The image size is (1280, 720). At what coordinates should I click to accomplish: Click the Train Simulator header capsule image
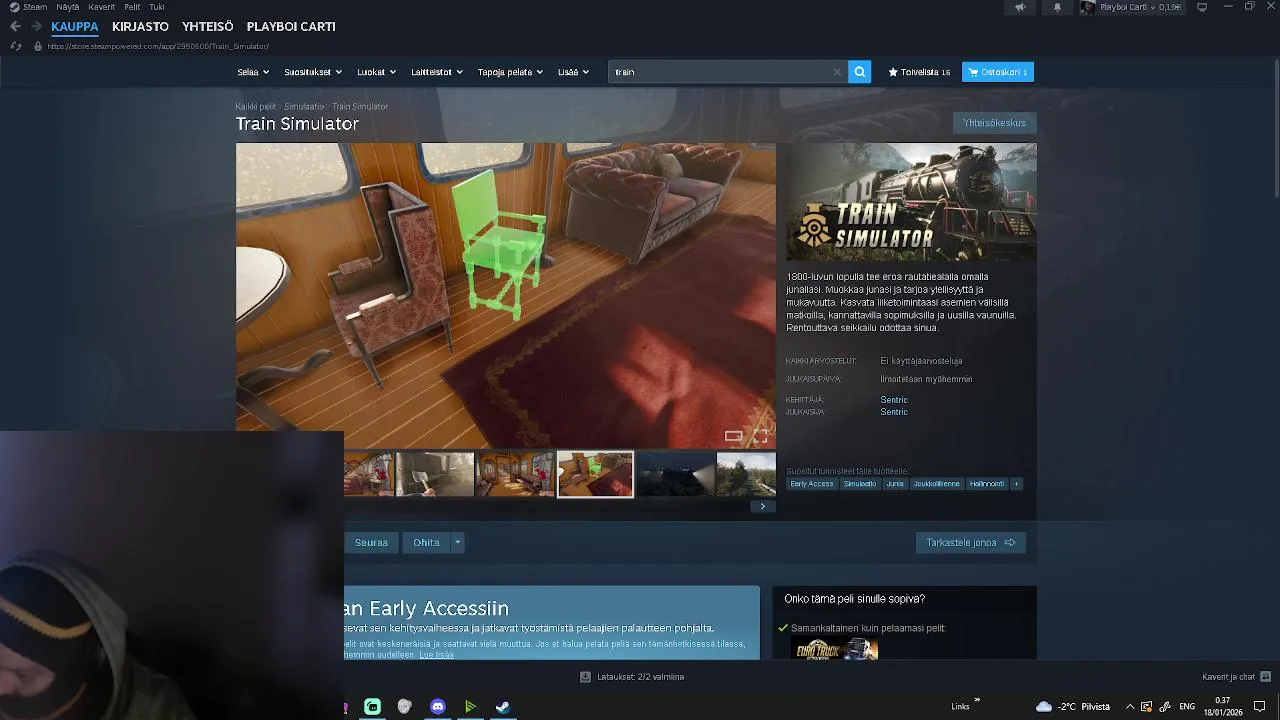click(909, 203)
